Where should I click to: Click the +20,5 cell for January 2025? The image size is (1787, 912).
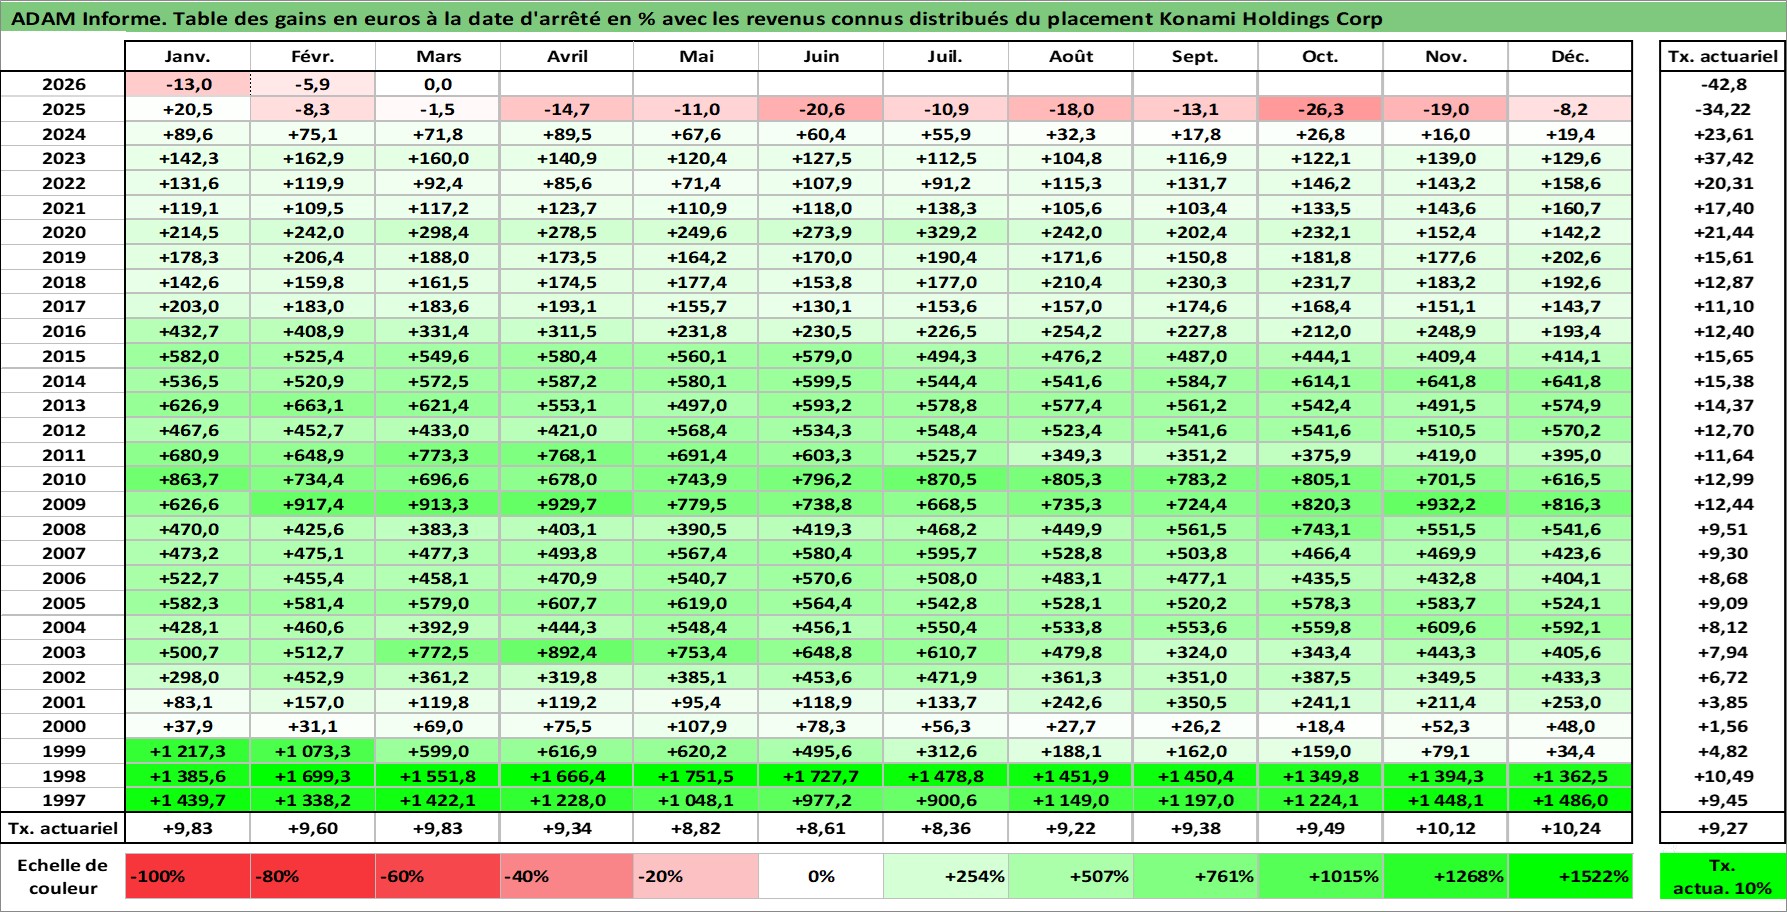coord(188,109)
